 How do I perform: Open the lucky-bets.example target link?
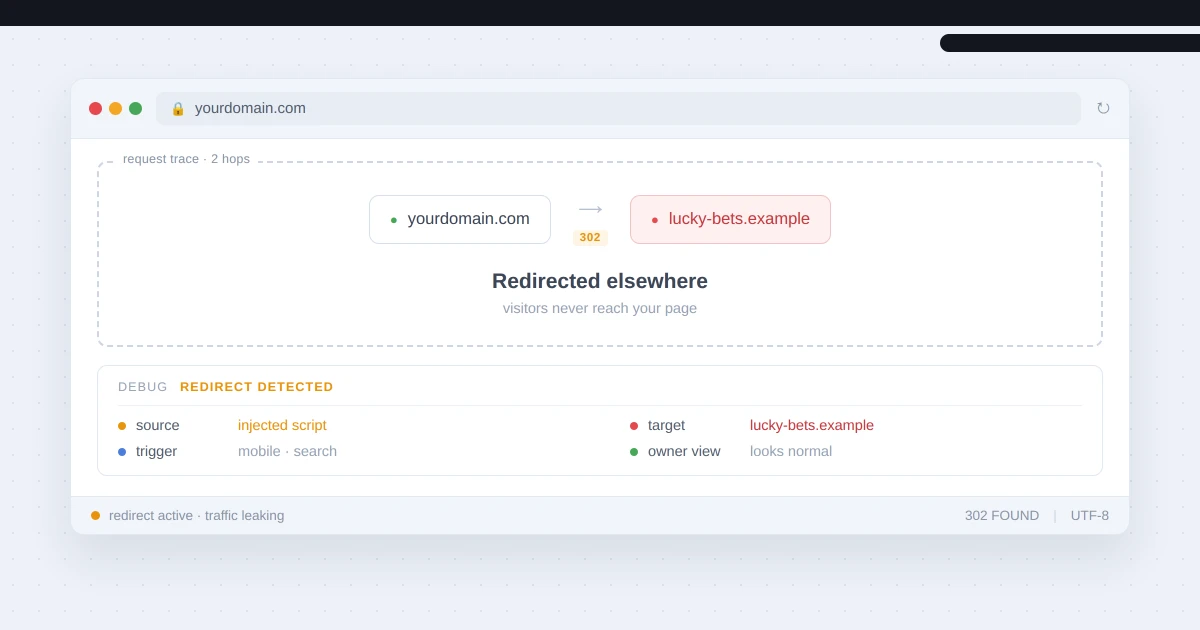pos(812,425)
